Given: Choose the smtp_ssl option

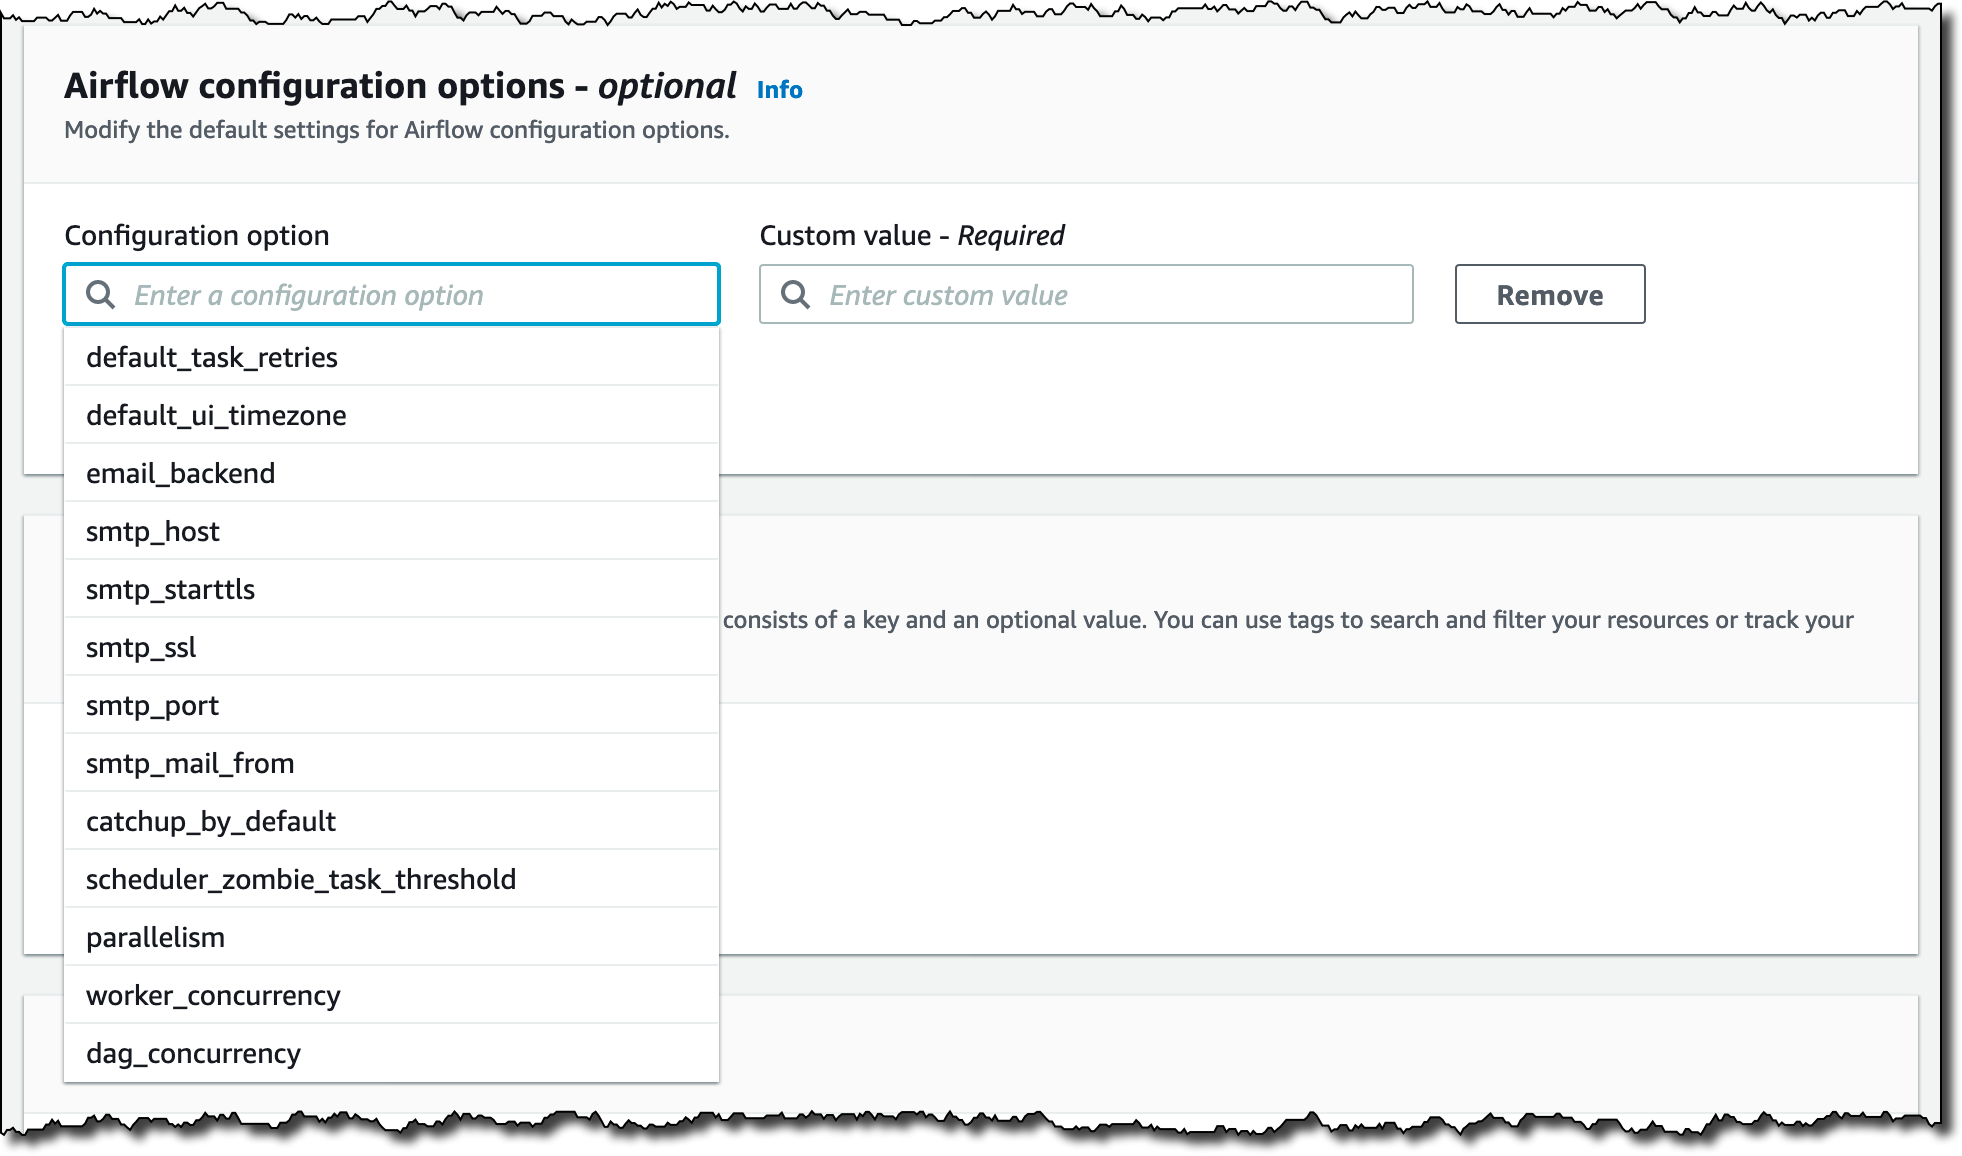Looking at the screenshot, I should [141, 647].
